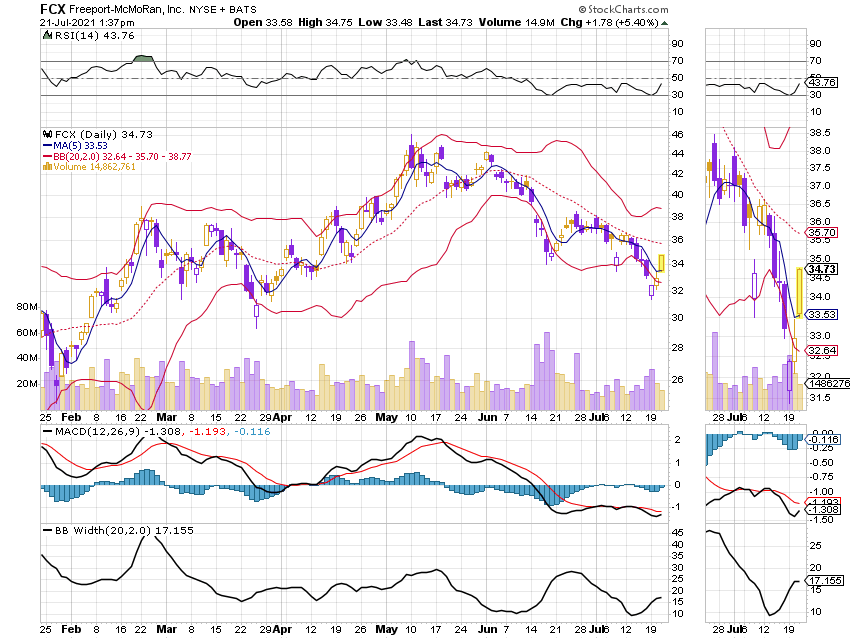The height and width of the screenshot is (639, 850).
Task: Click the 46 price scale label
Action: tap(678, 134)
